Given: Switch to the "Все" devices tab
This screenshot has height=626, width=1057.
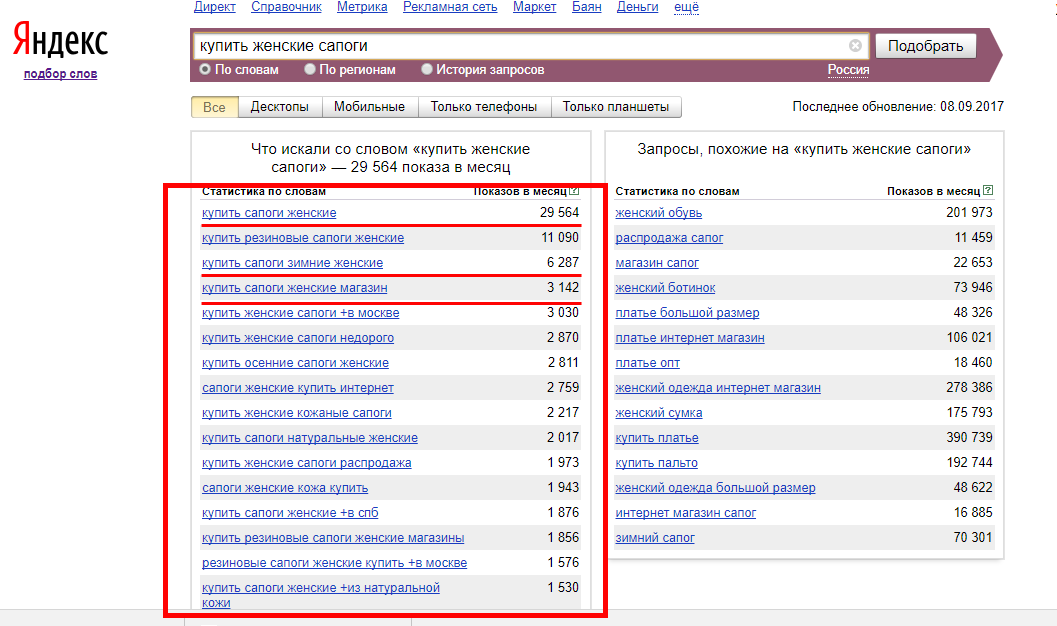Looking at the screenshot, I should [x=214, y=107].
